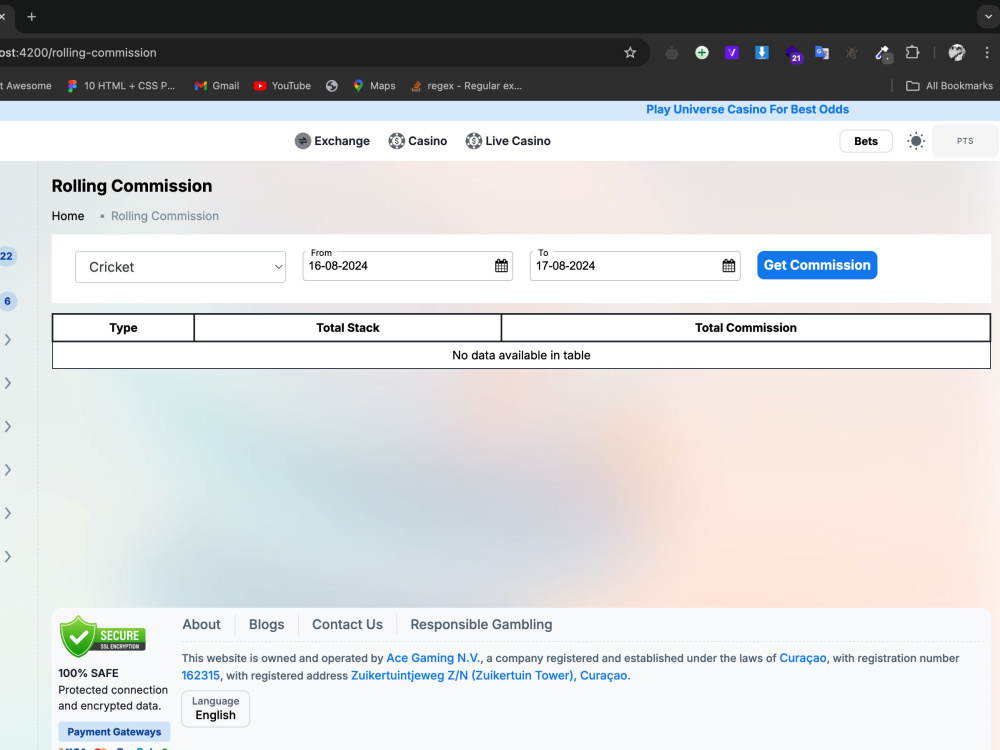Click the No data available in table row
The height and width of the screenshot is (750, 1000).
click(521, 355)
